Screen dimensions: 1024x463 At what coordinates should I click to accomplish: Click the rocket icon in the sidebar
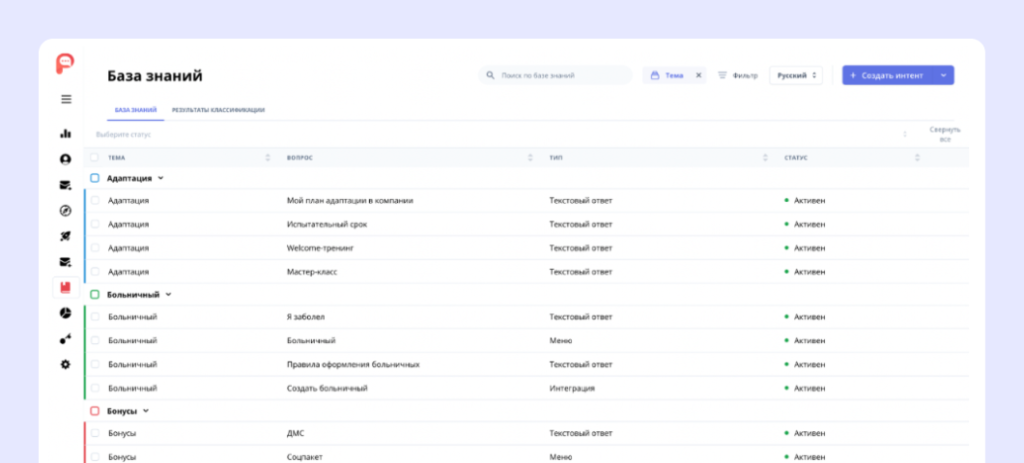pyautogui.click(x=66, y=236)
